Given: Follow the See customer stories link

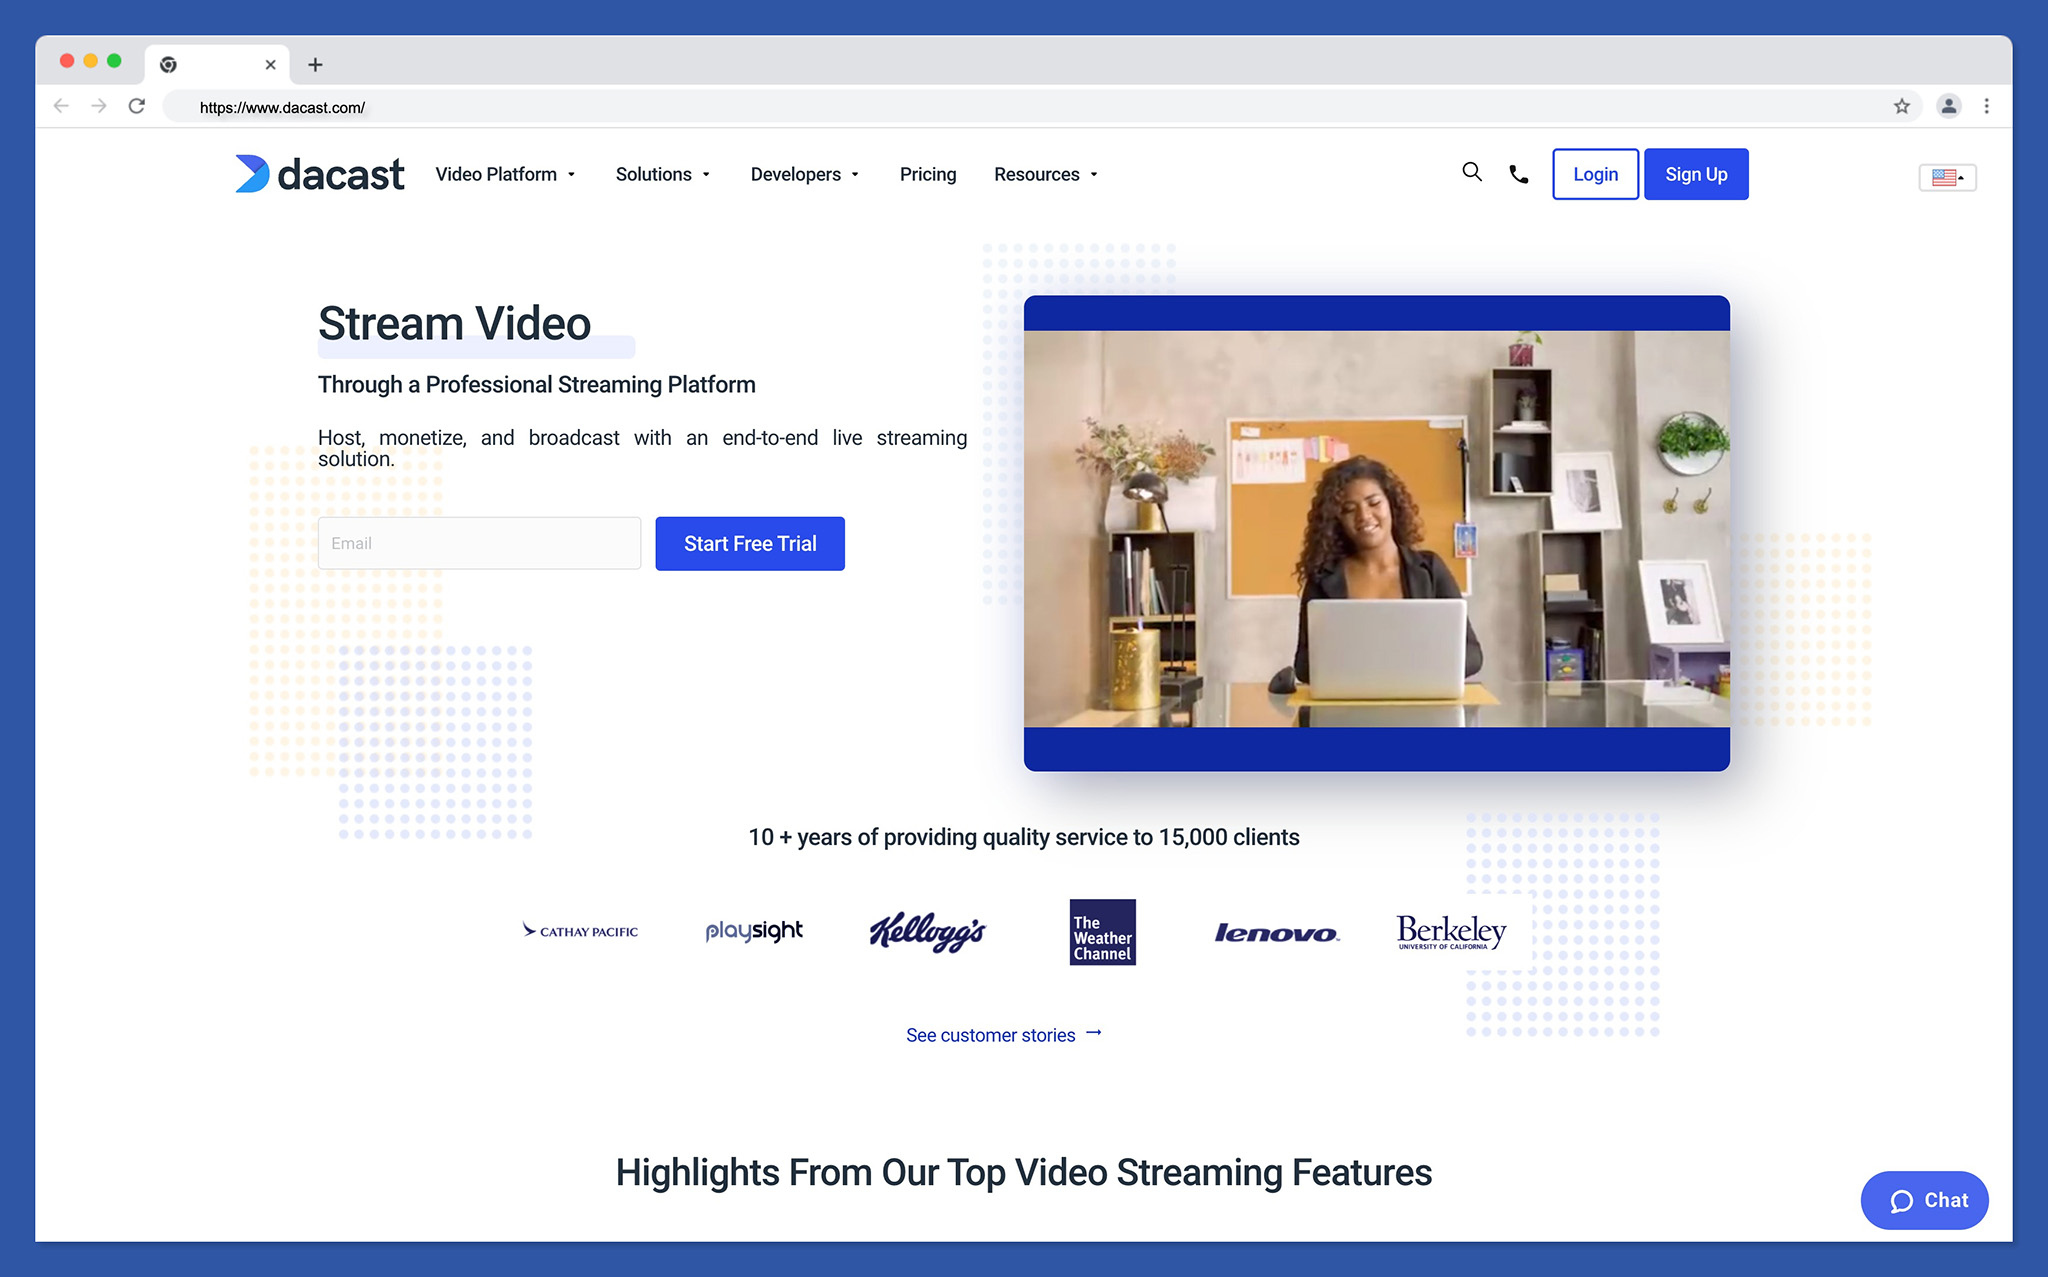Looking at the screenshot, I should (989, 1034).
